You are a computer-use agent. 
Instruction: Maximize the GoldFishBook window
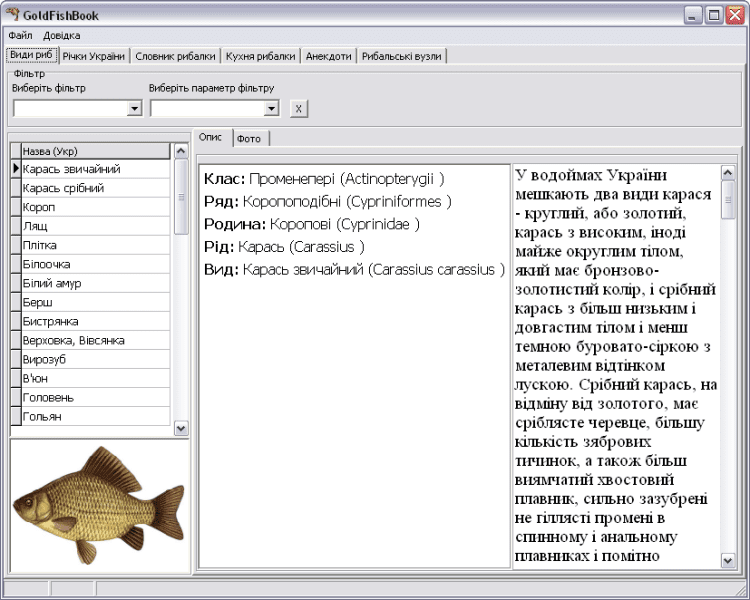tap(713, 15)
